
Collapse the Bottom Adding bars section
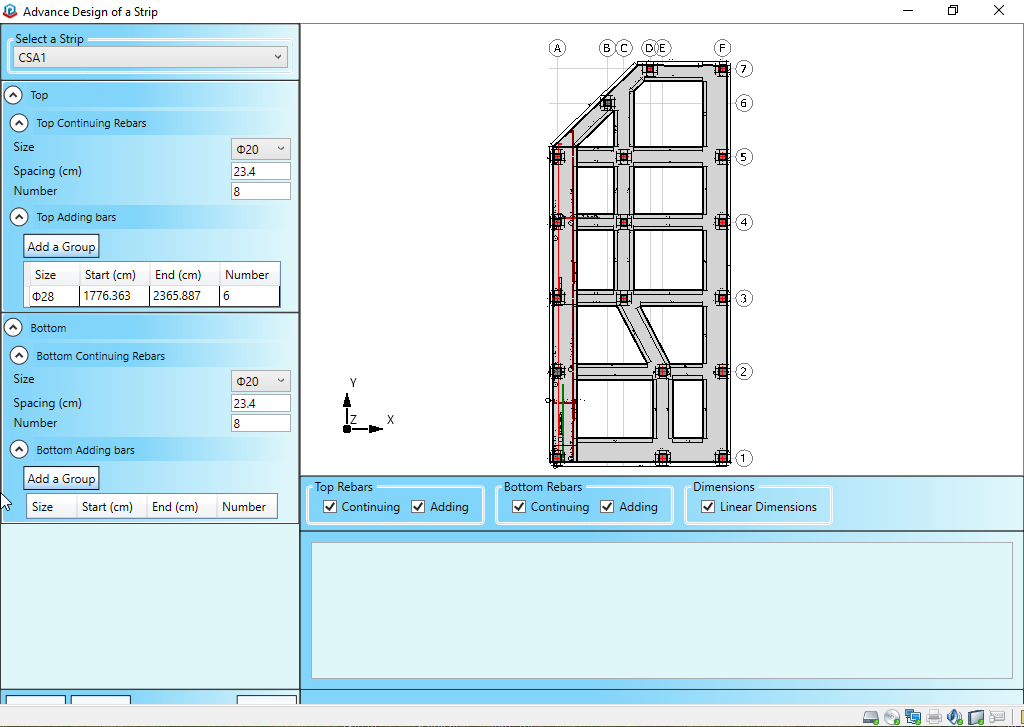pos(19,450)
